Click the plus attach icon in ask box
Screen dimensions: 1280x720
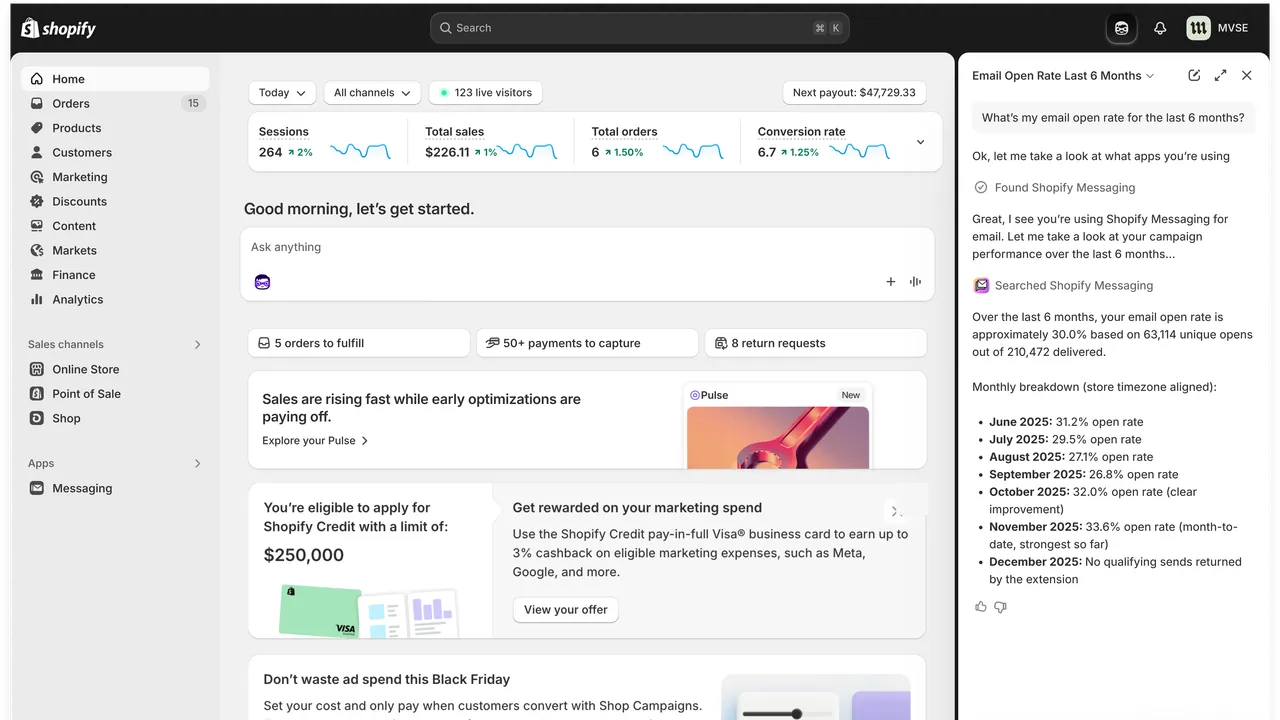click(x=891, y=282)
